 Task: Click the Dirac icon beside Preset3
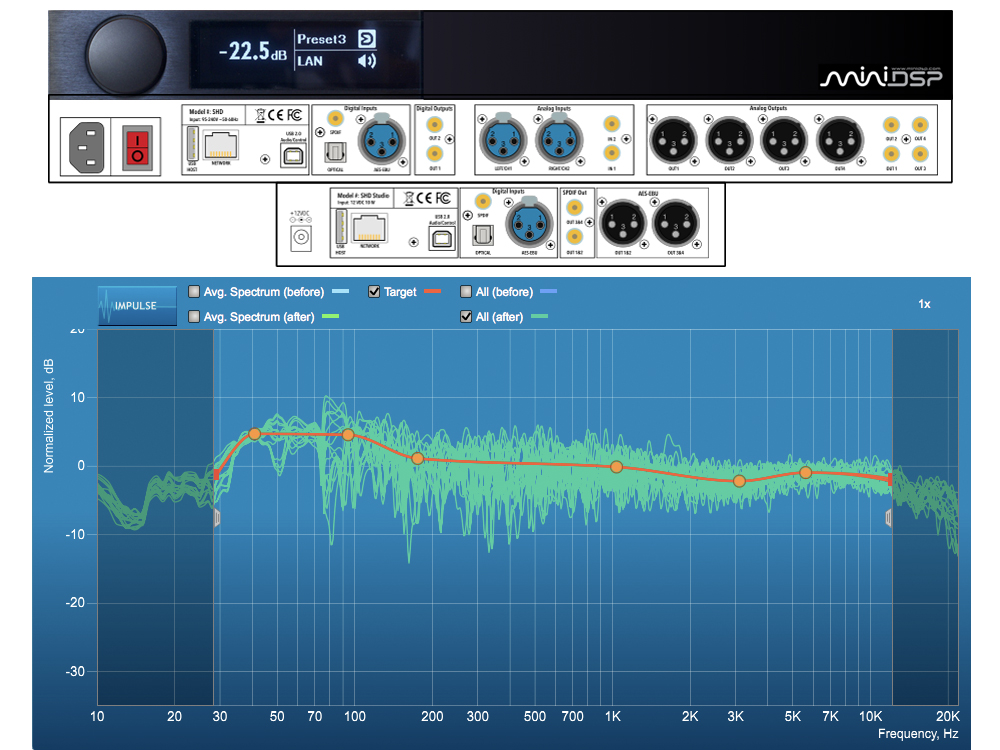[367, 39]
